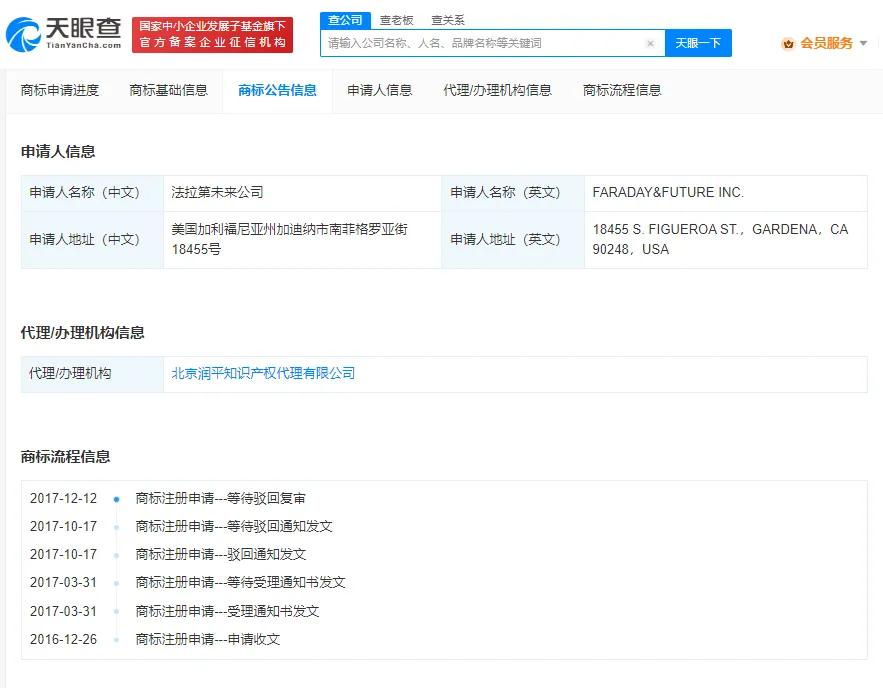The height and width of the screenshot is (688, 883).
Task: Click the English address 18455 S. FIGUEROA ST.
Action: (x=720, y=239)
